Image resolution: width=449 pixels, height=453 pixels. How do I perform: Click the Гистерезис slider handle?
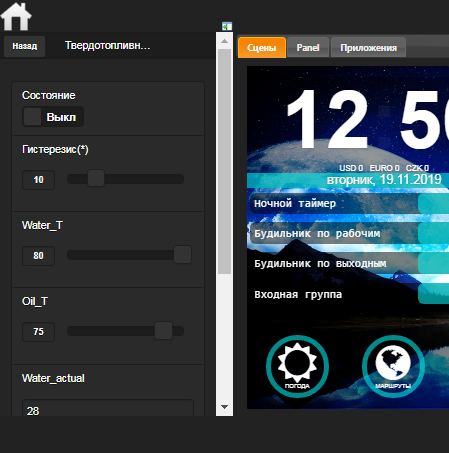[96, 179]
